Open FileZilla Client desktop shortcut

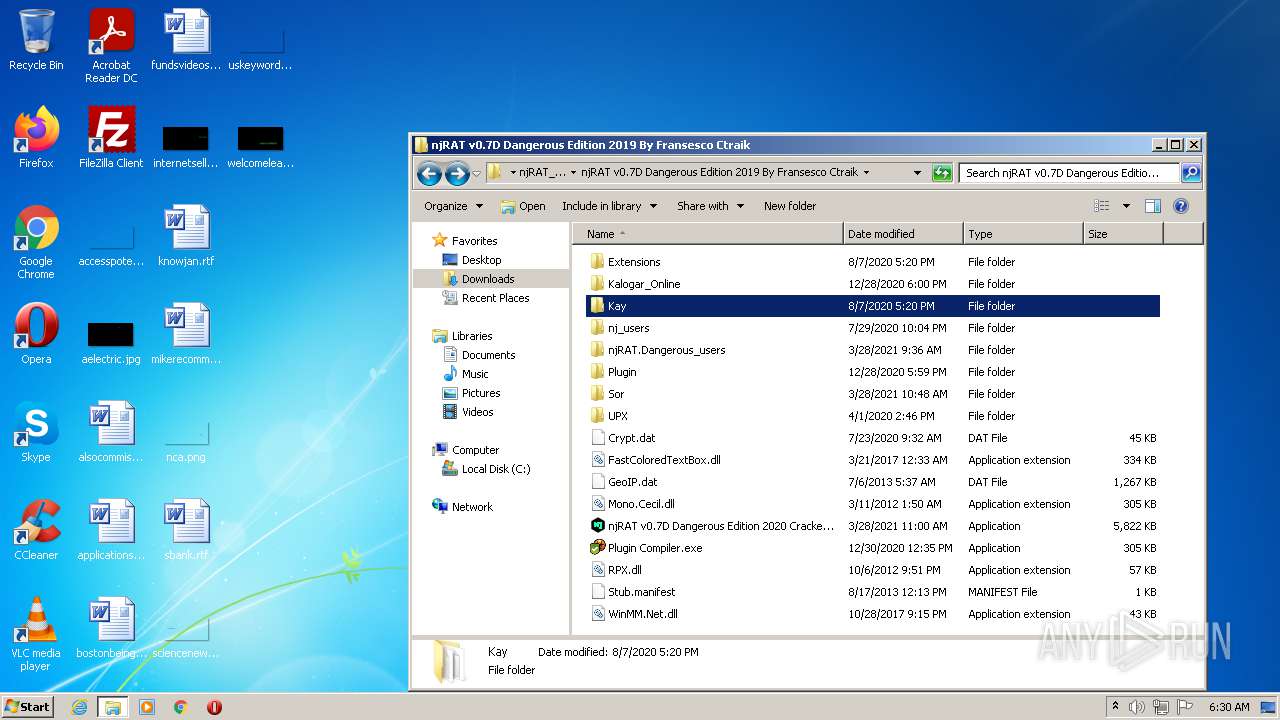(111, 138)
